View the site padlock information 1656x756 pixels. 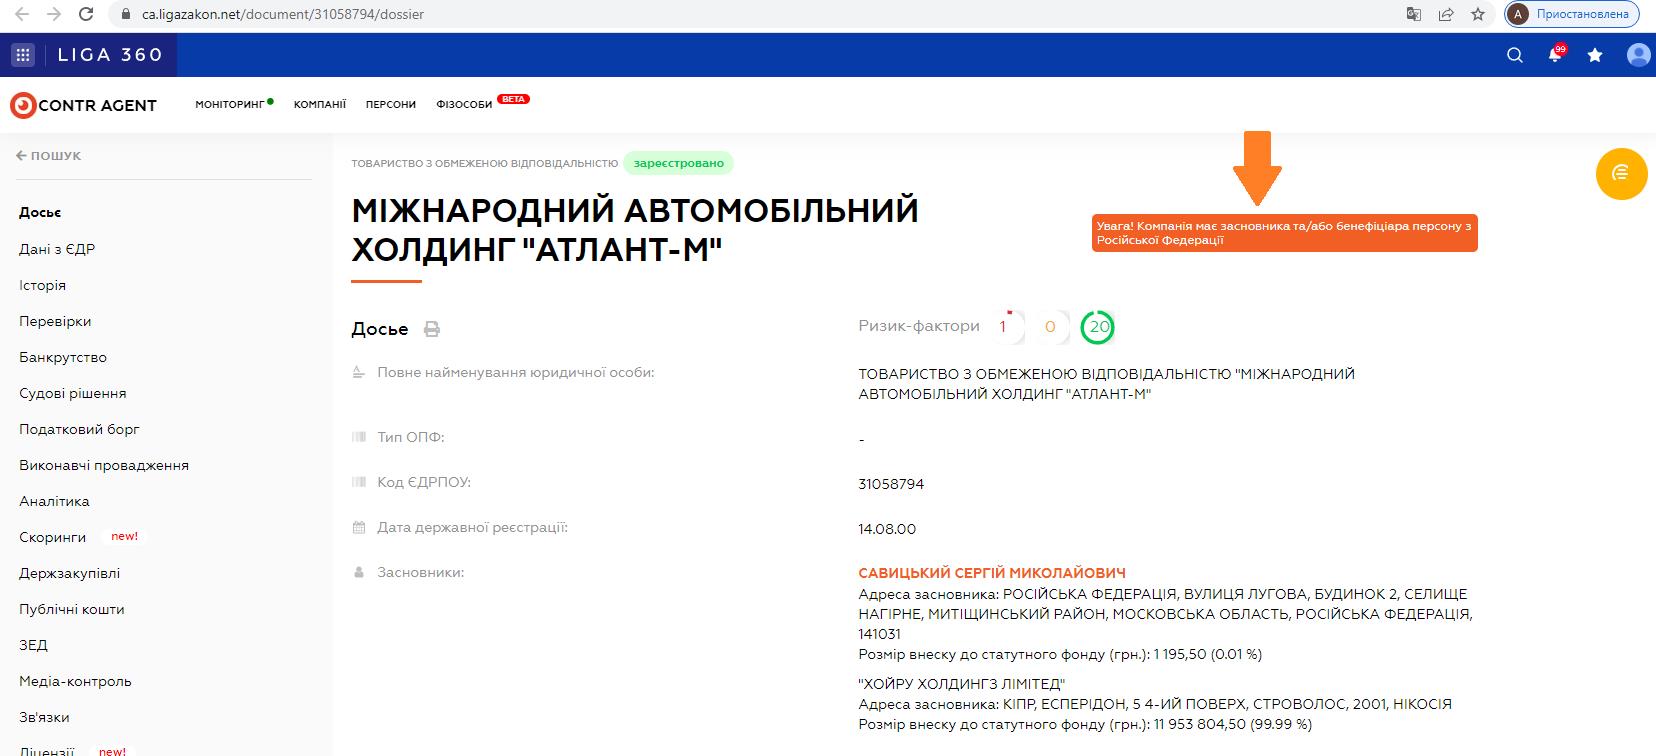pyautogui.click(x=126, y=15)
